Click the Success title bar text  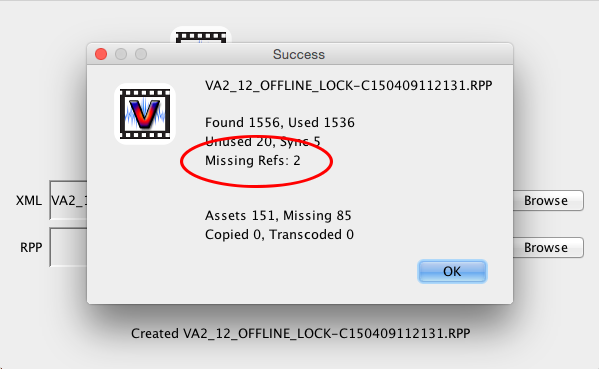tap(299, 55)
